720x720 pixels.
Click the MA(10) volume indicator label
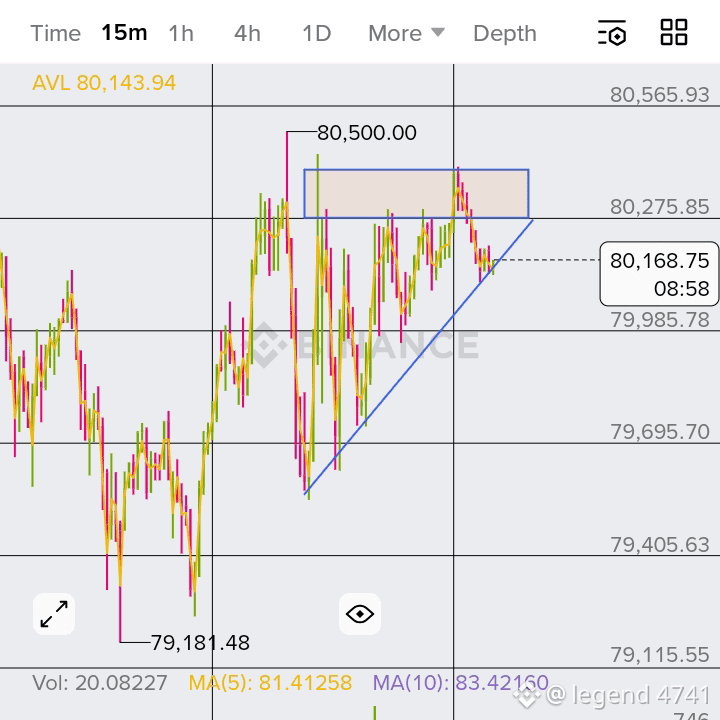click(x=460, y=683)
